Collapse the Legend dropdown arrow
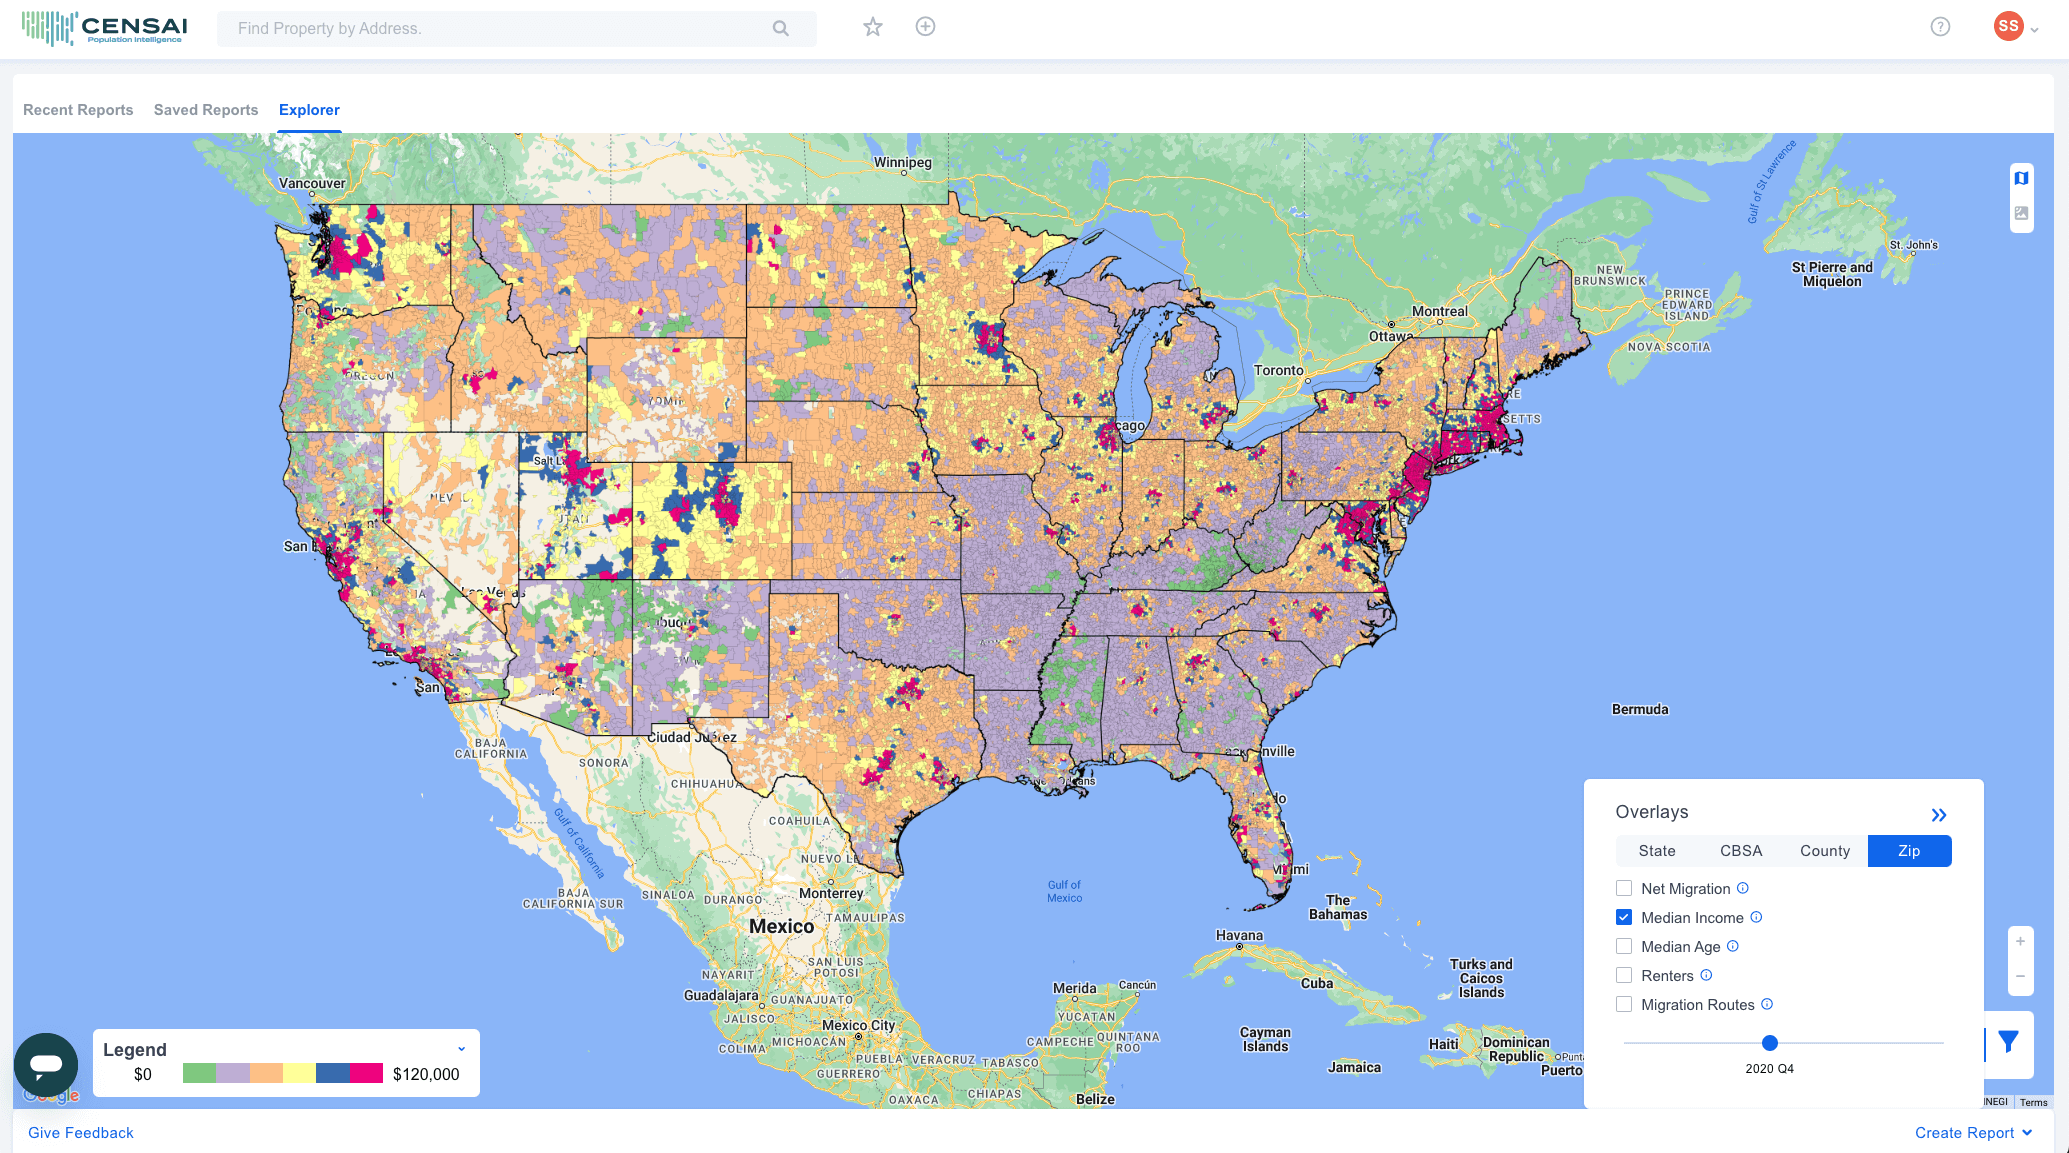2069x1153 pixels. coord(461,1049)
